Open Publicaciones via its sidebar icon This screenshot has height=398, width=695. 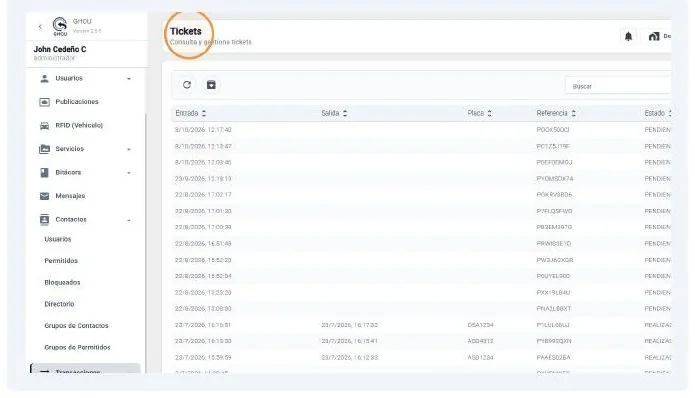tap(44, 102)
